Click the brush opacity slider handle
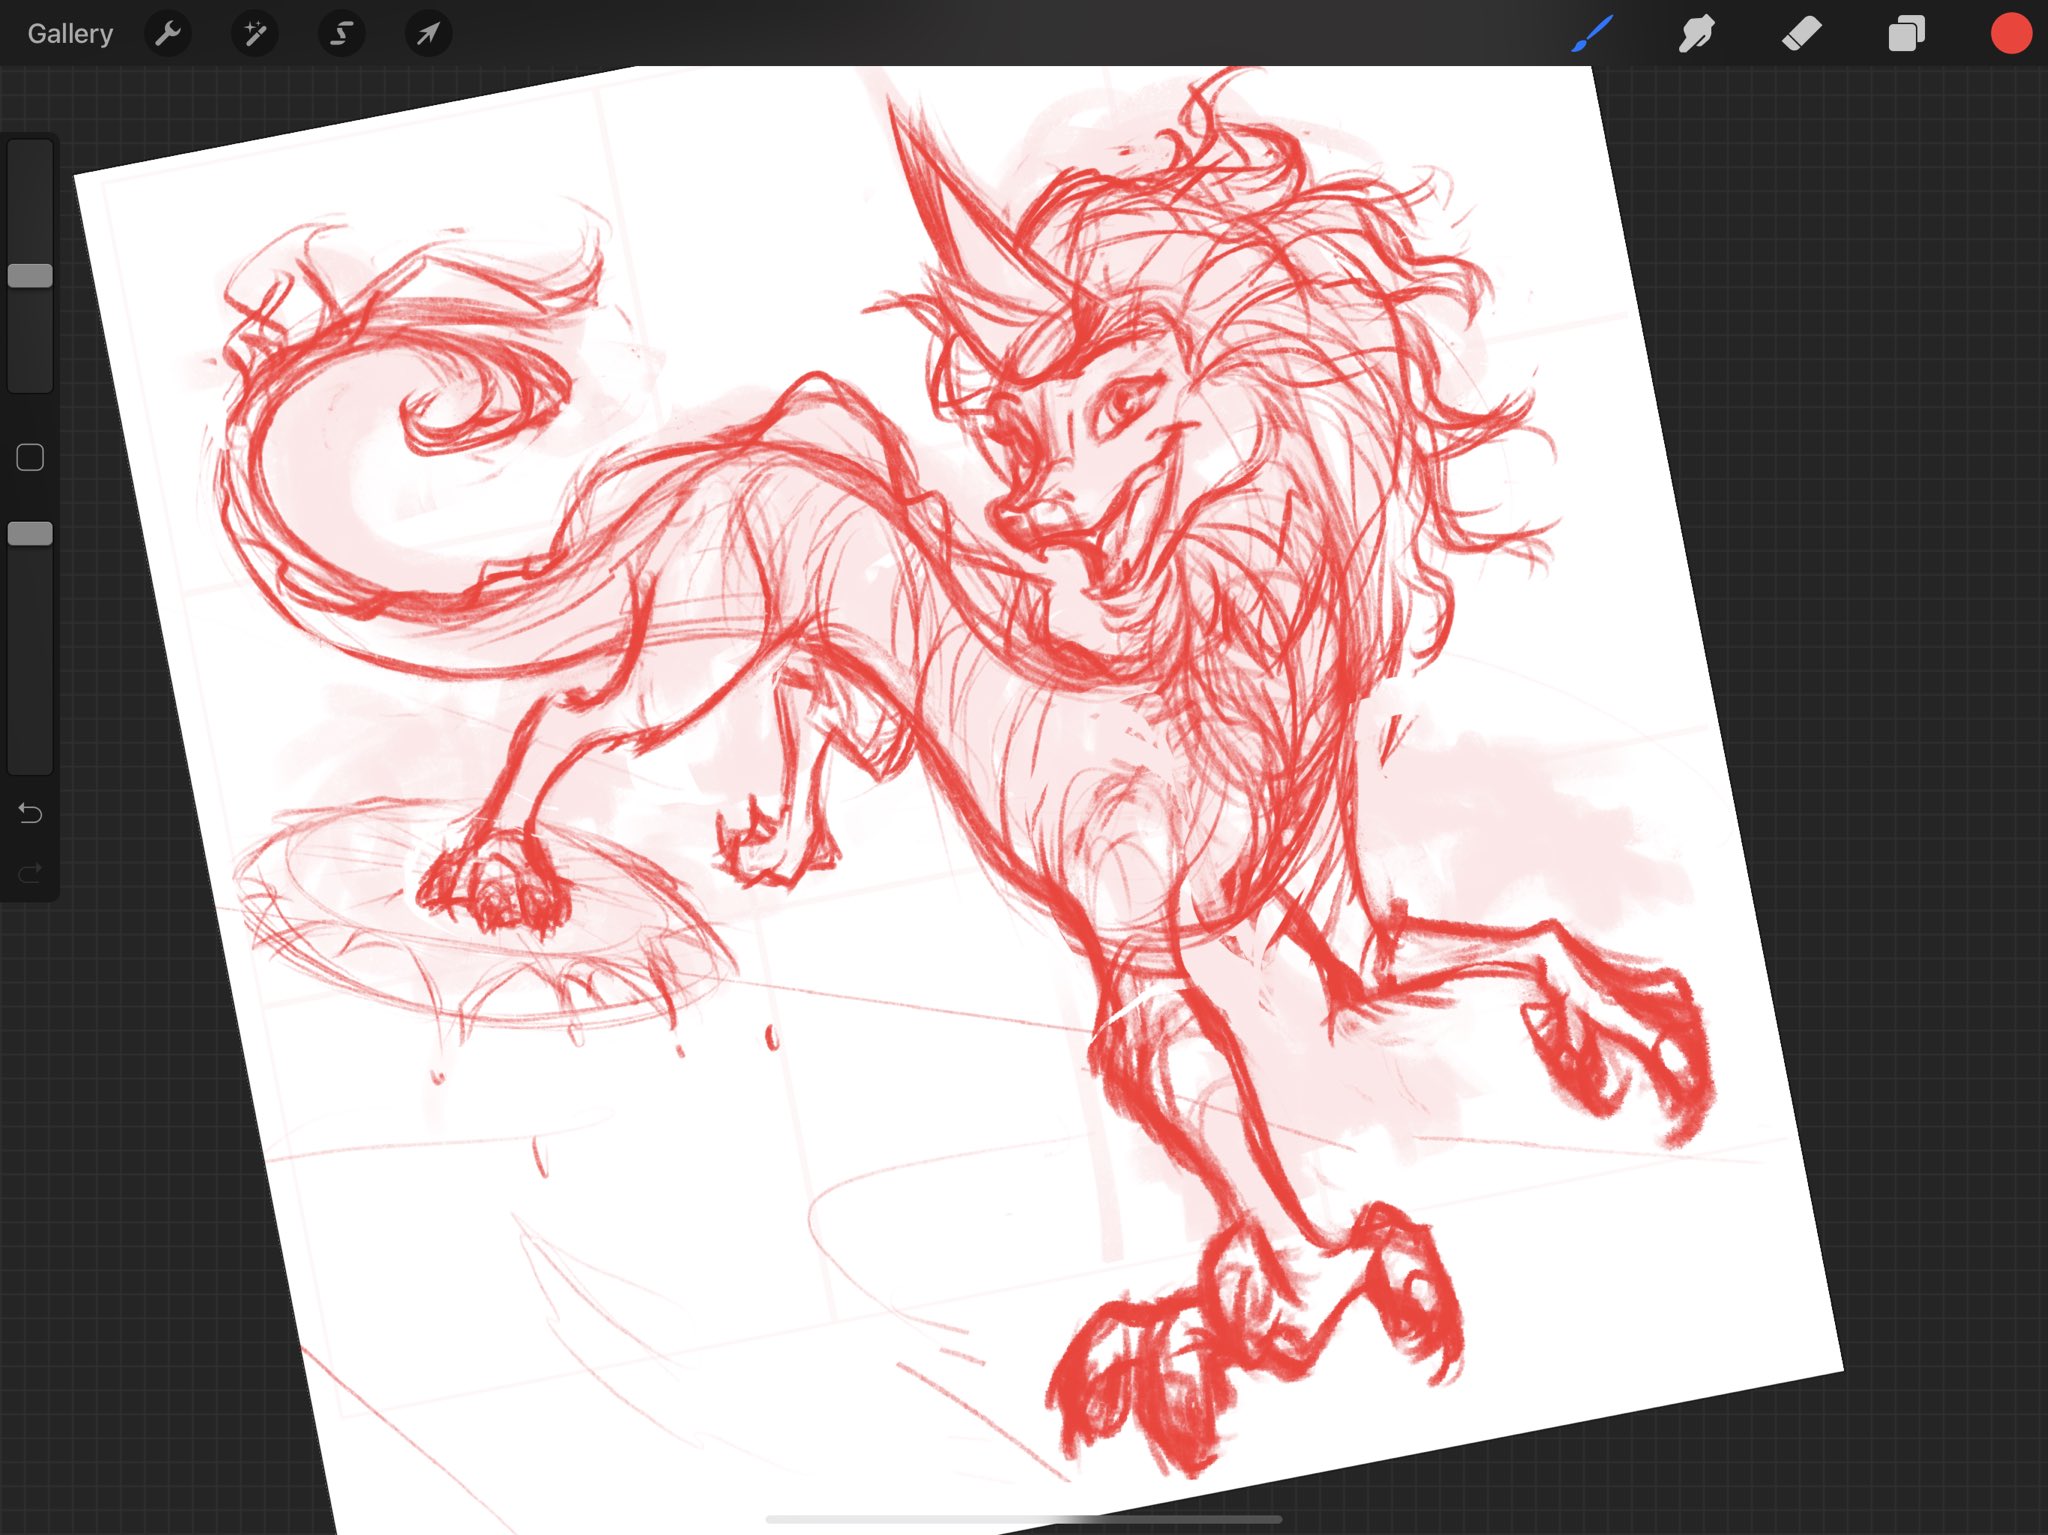 tap(30, 534)
